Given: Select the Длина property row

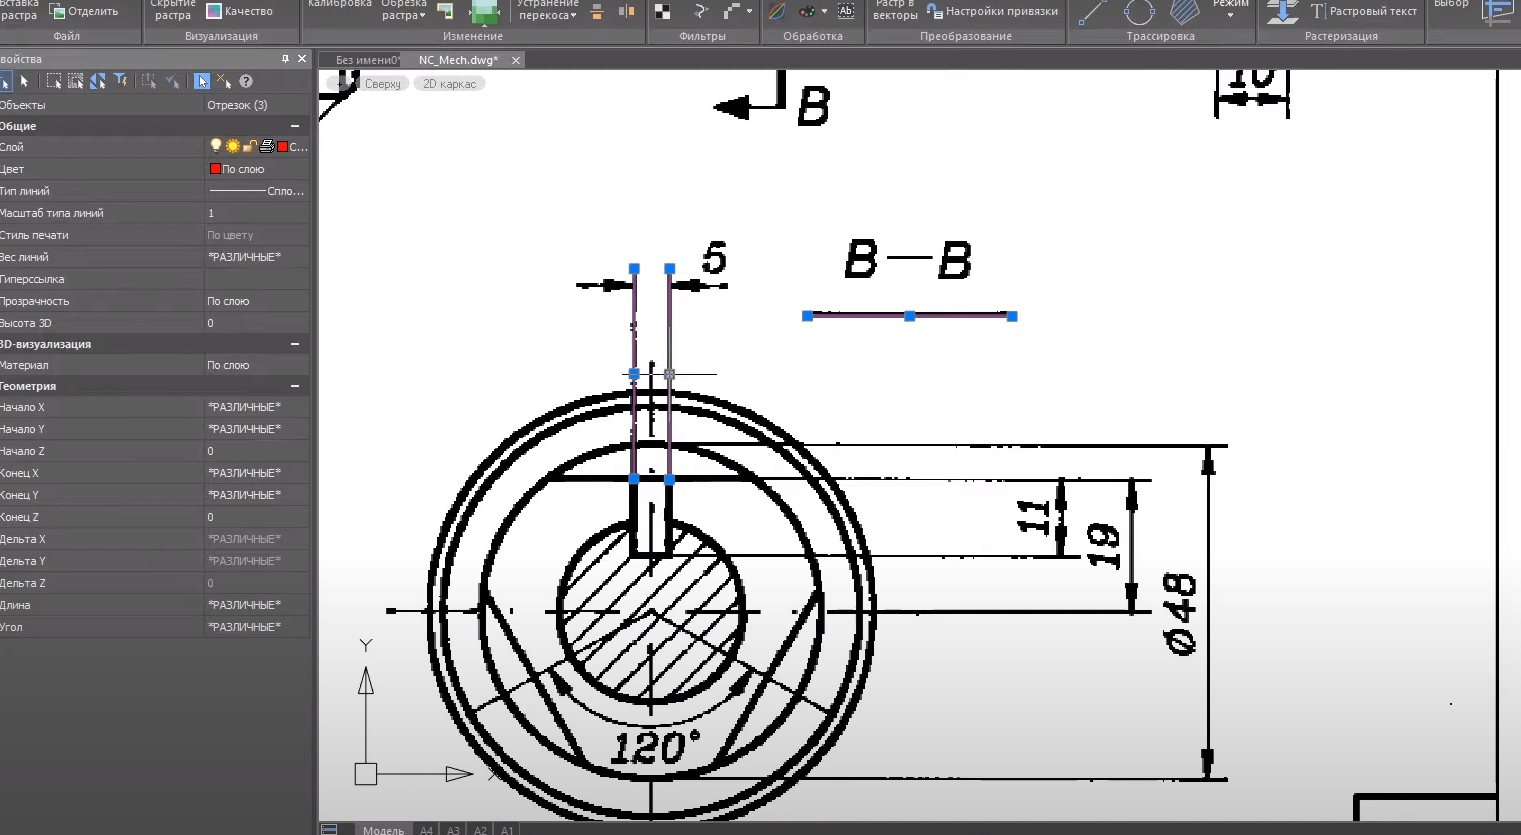Looking at the screenshot, I should (154, 605).
